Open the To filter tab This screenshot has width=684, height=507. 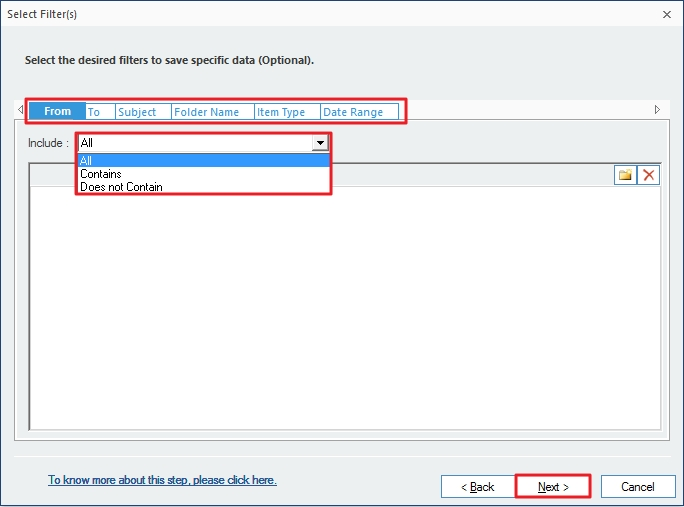[95, 112]
